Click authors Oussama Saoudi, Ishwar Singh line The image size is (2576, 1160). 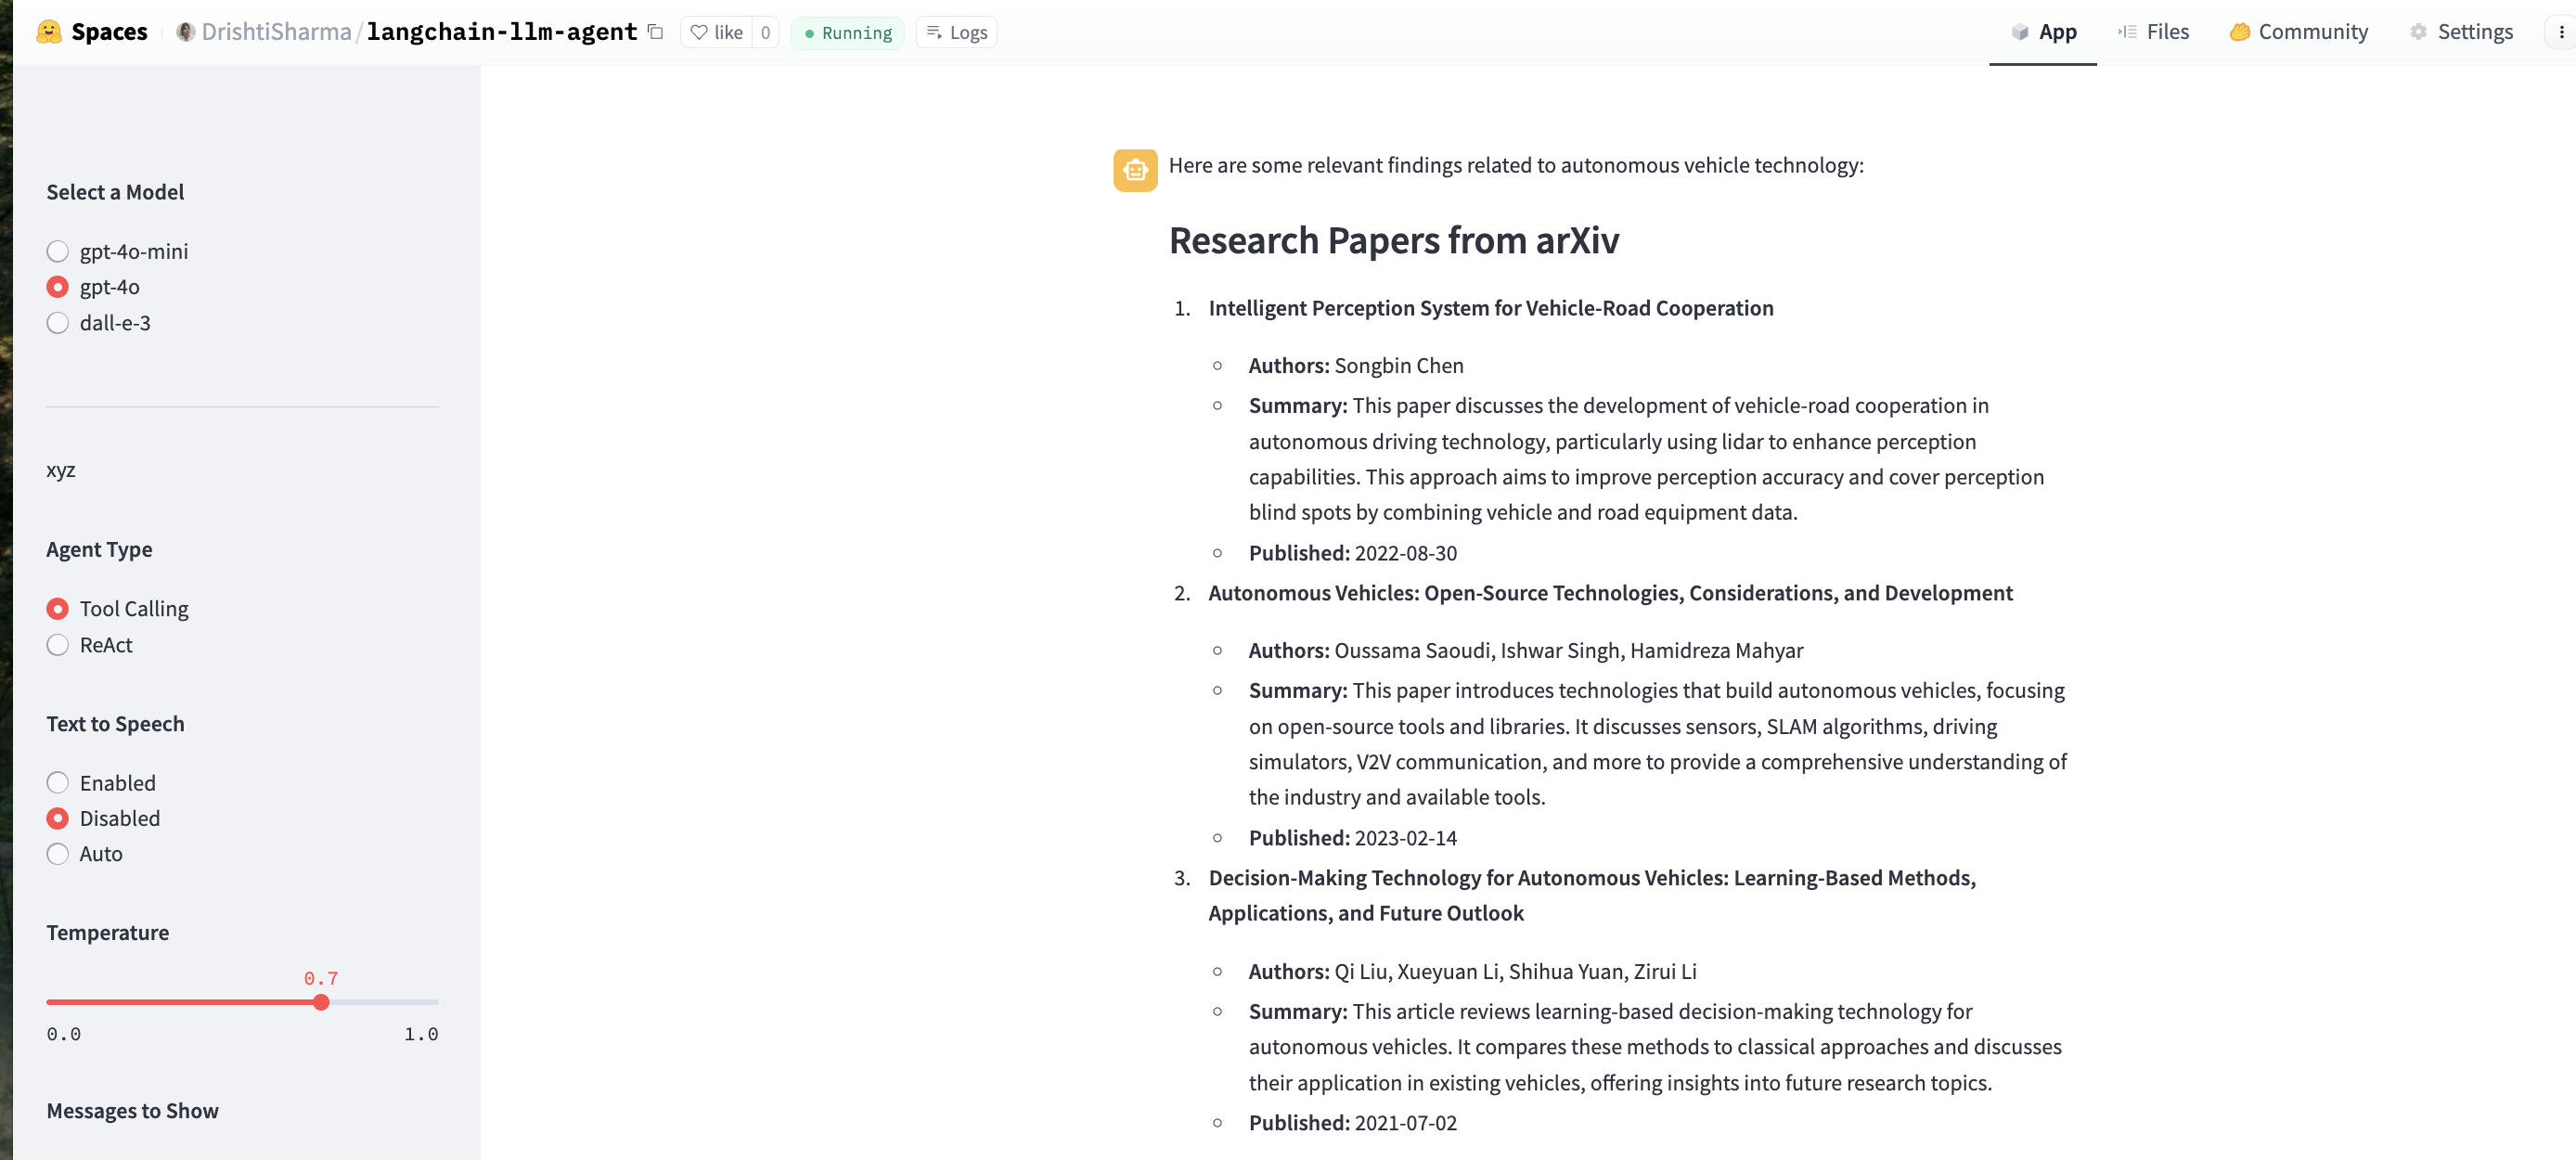1525,650
